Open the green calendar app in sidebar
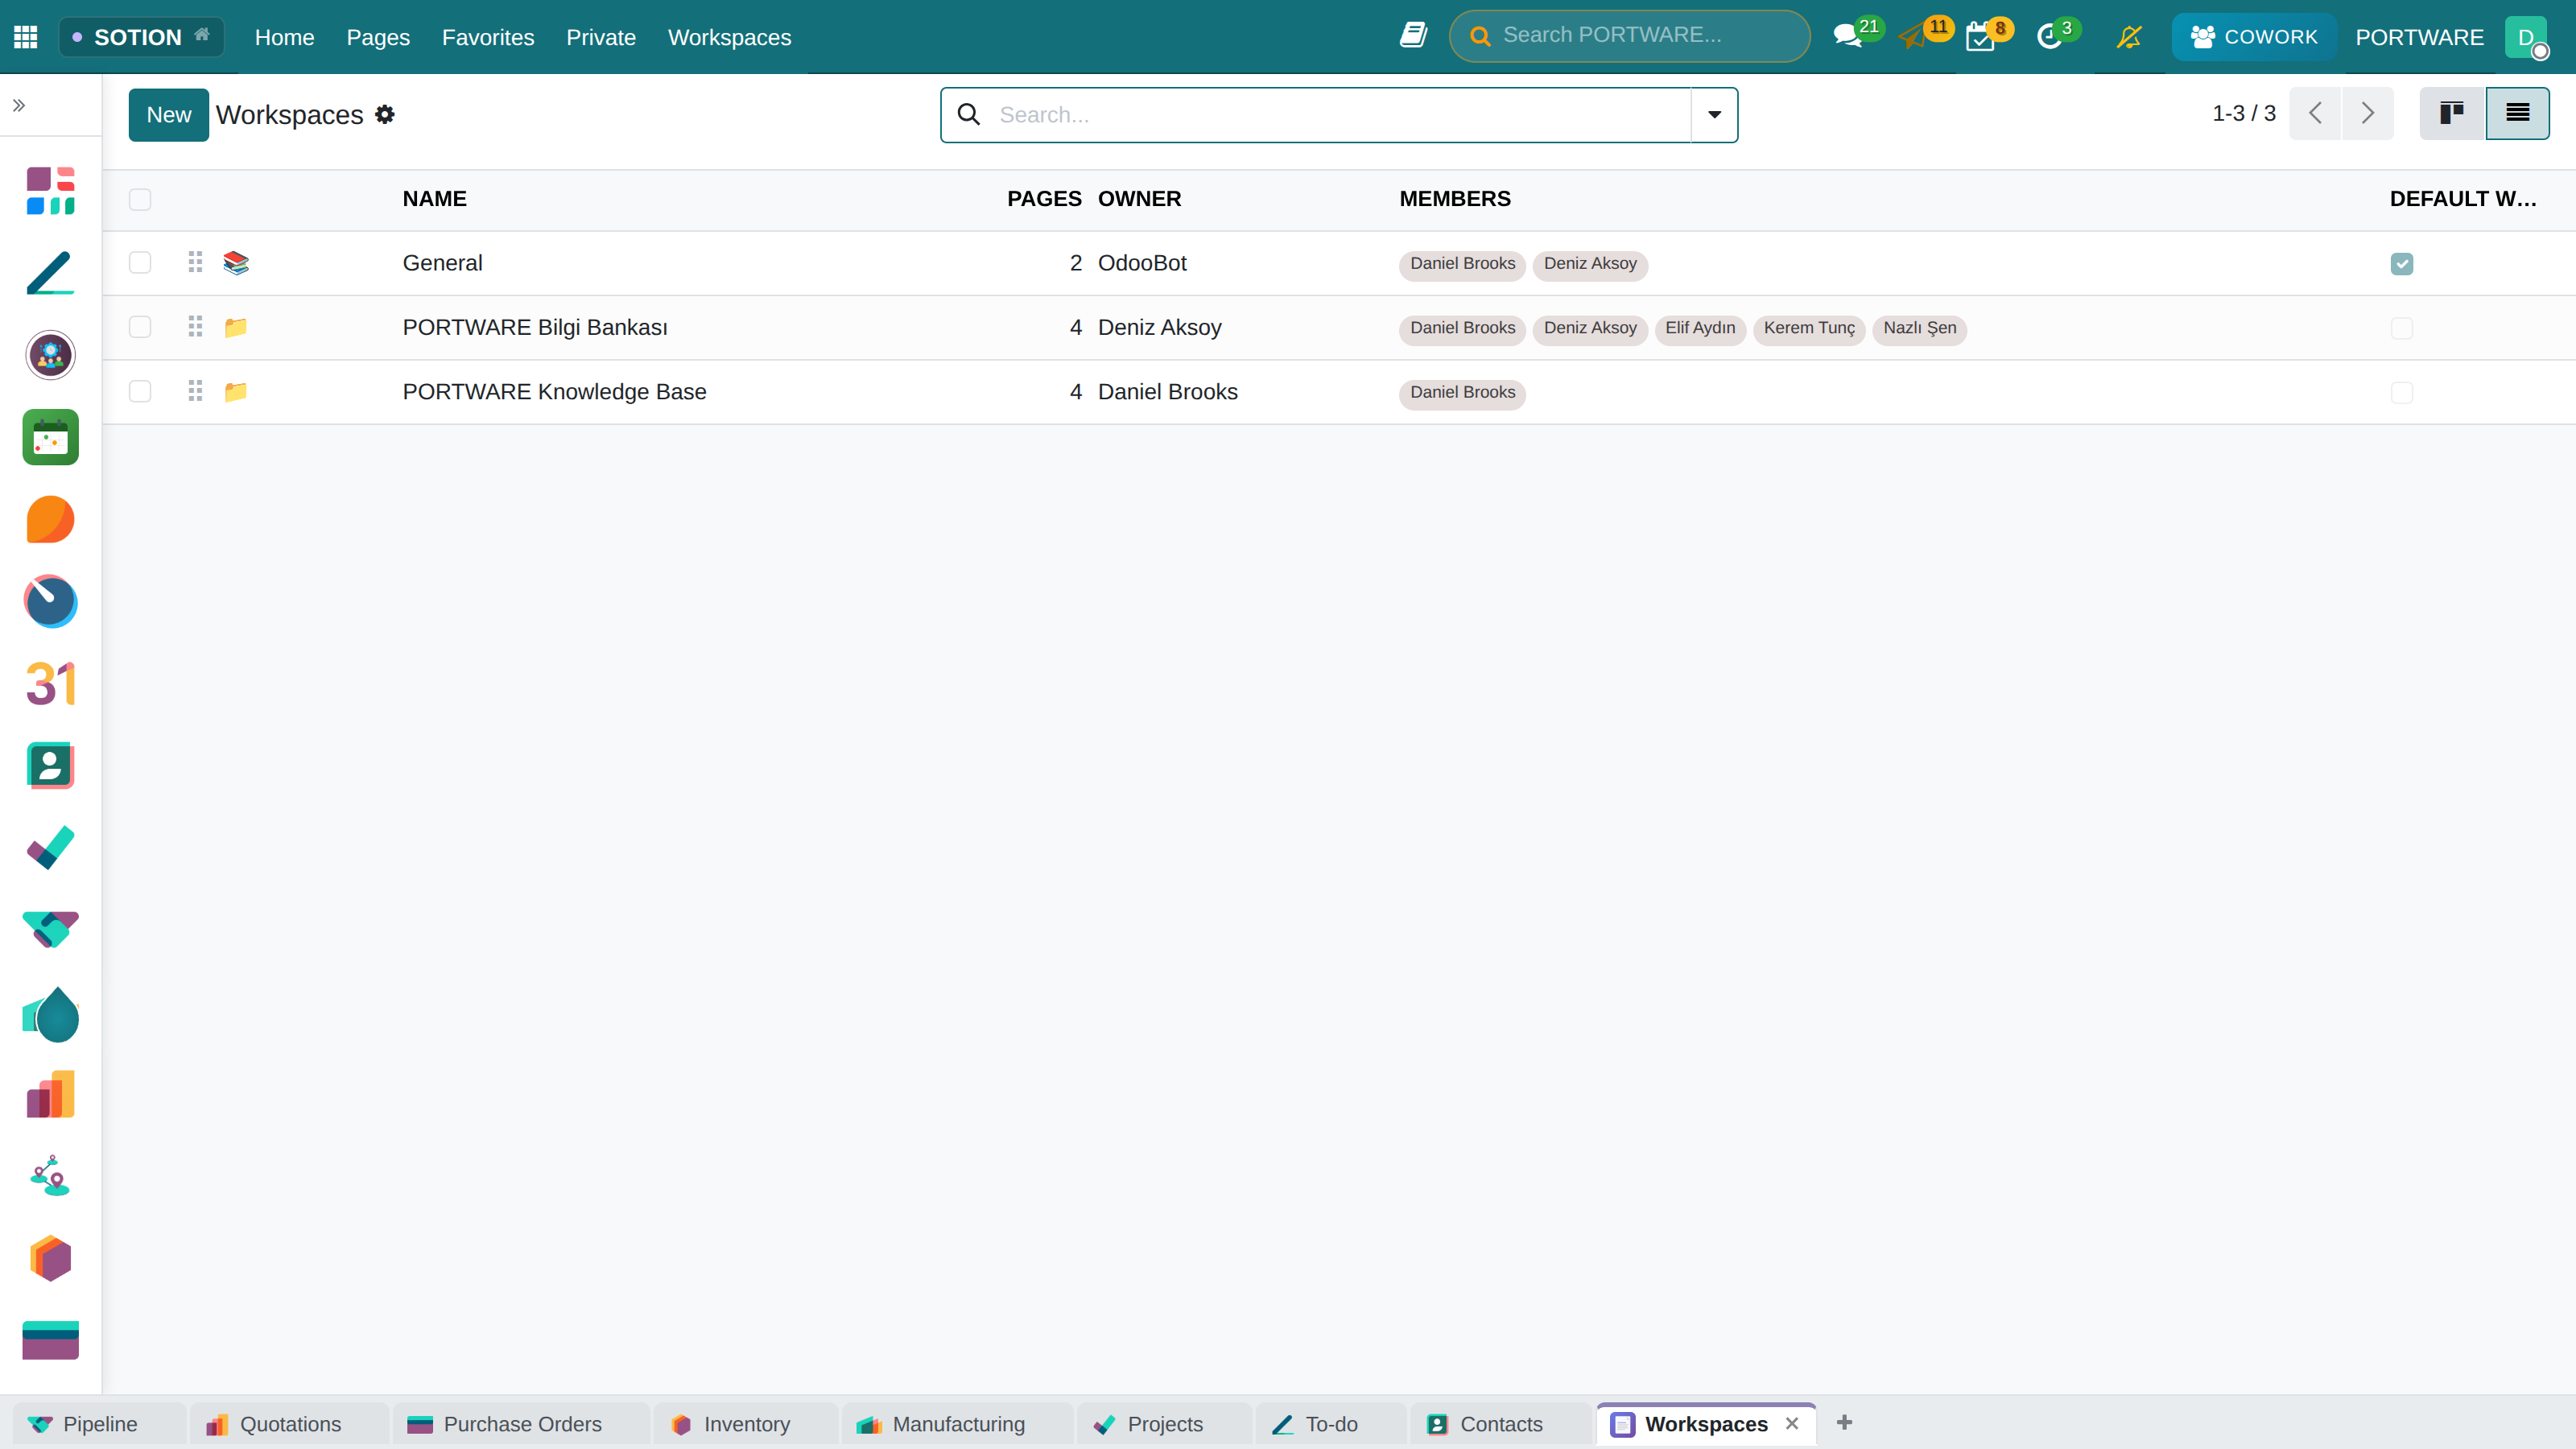Viewport: 2576px width, 1449px height. pyautogui.click(x=50, y=437)
